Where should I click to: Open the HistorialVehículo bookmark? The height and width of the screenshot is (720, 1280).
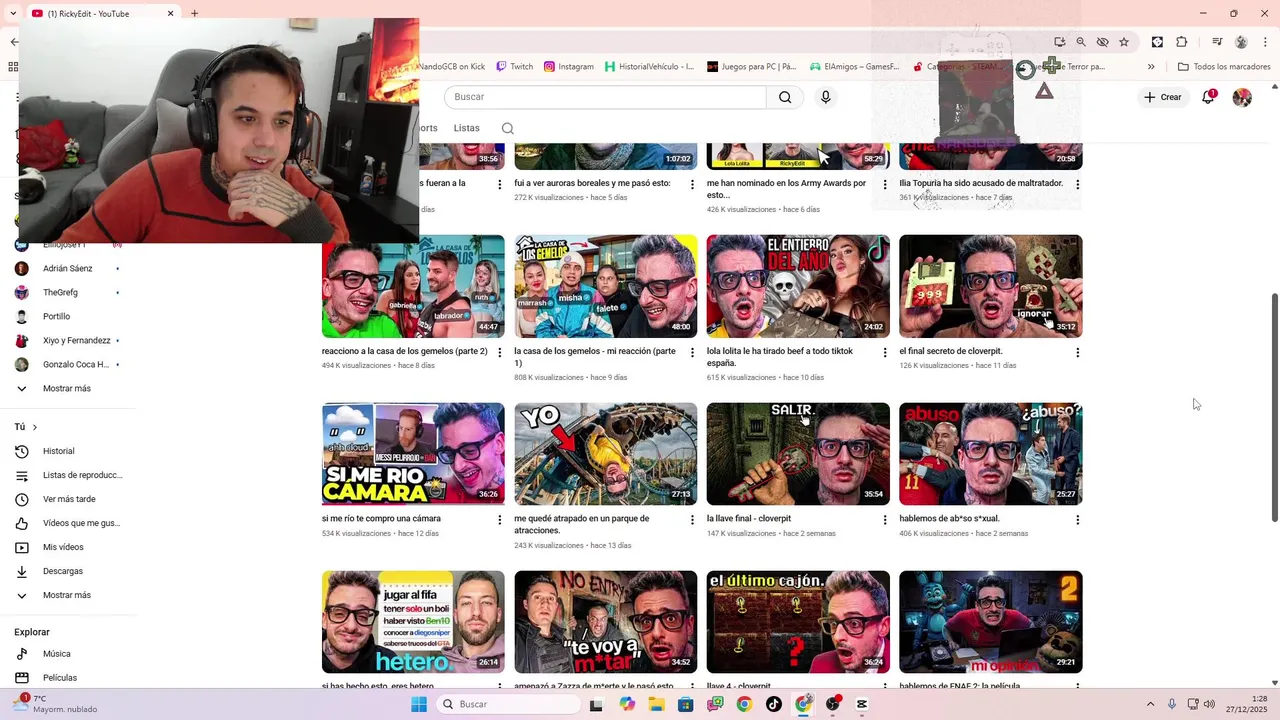click(649, 67)
